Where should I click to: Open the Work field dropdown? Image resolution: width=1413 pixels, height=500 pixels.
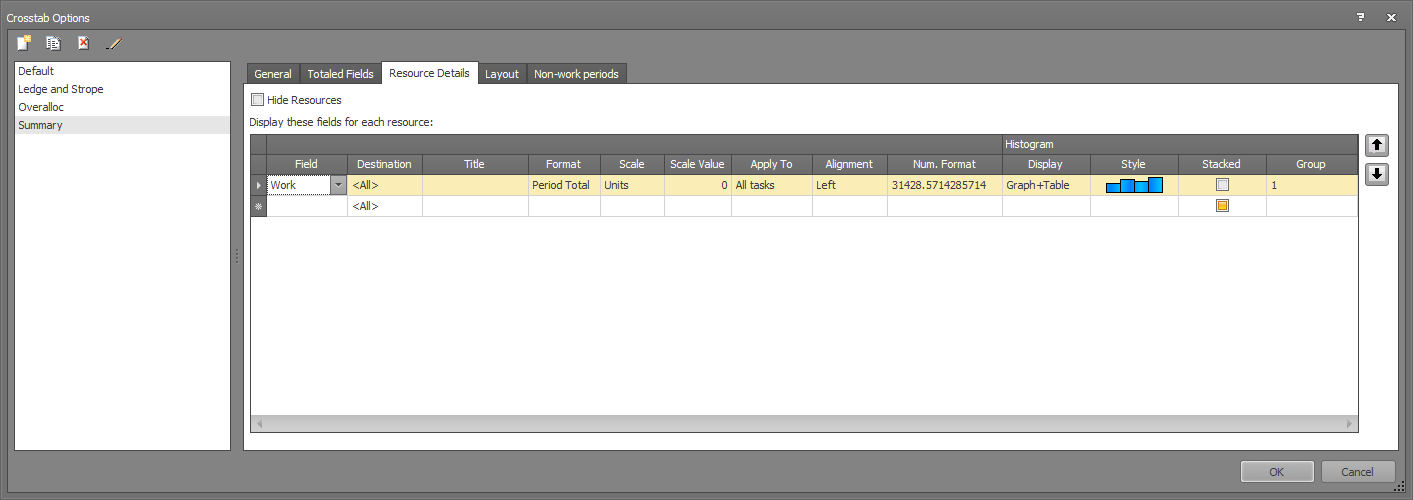point(338,185)
